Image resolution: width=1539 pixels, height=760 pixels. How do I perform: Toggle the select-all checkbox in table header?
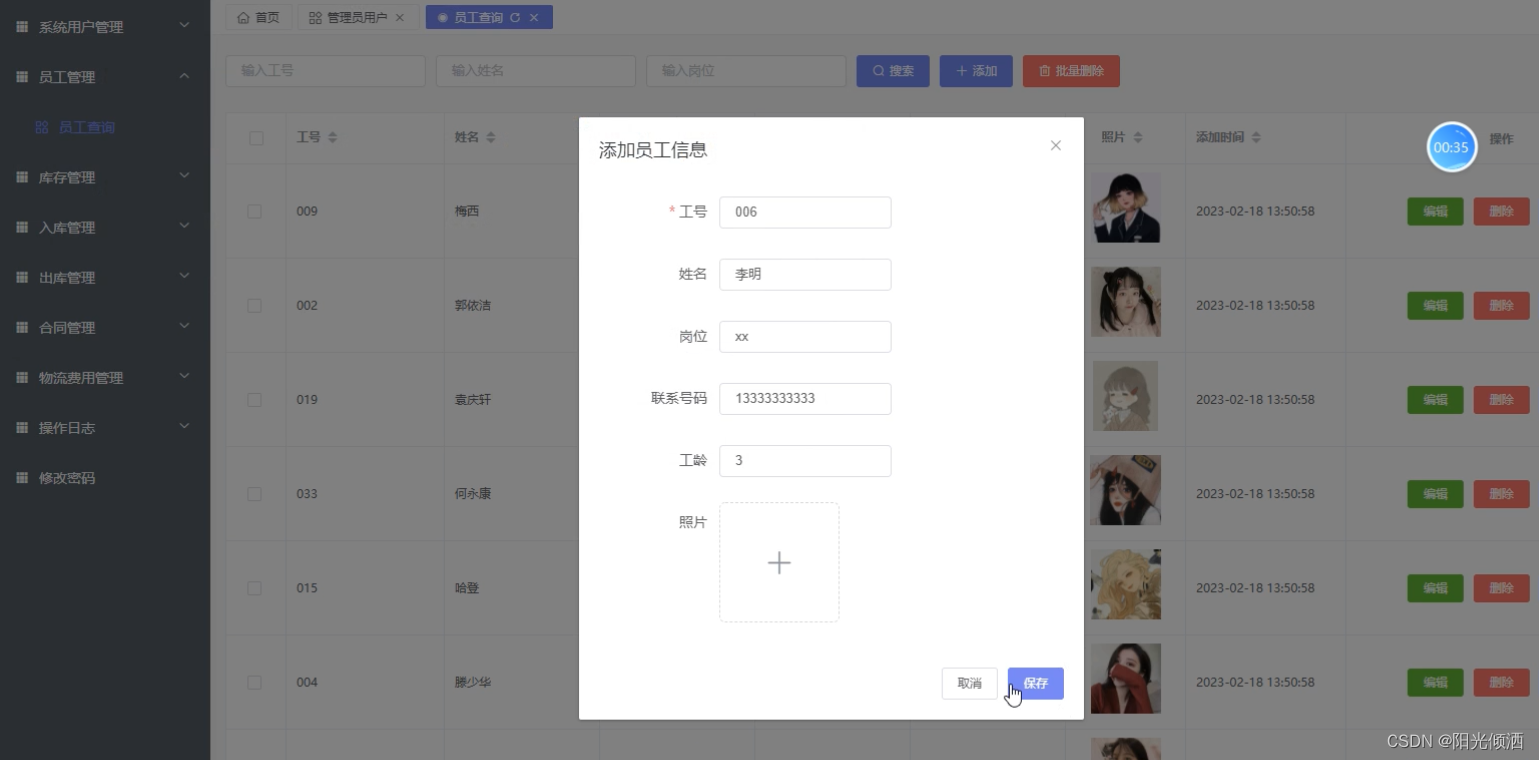pos(256,138)
